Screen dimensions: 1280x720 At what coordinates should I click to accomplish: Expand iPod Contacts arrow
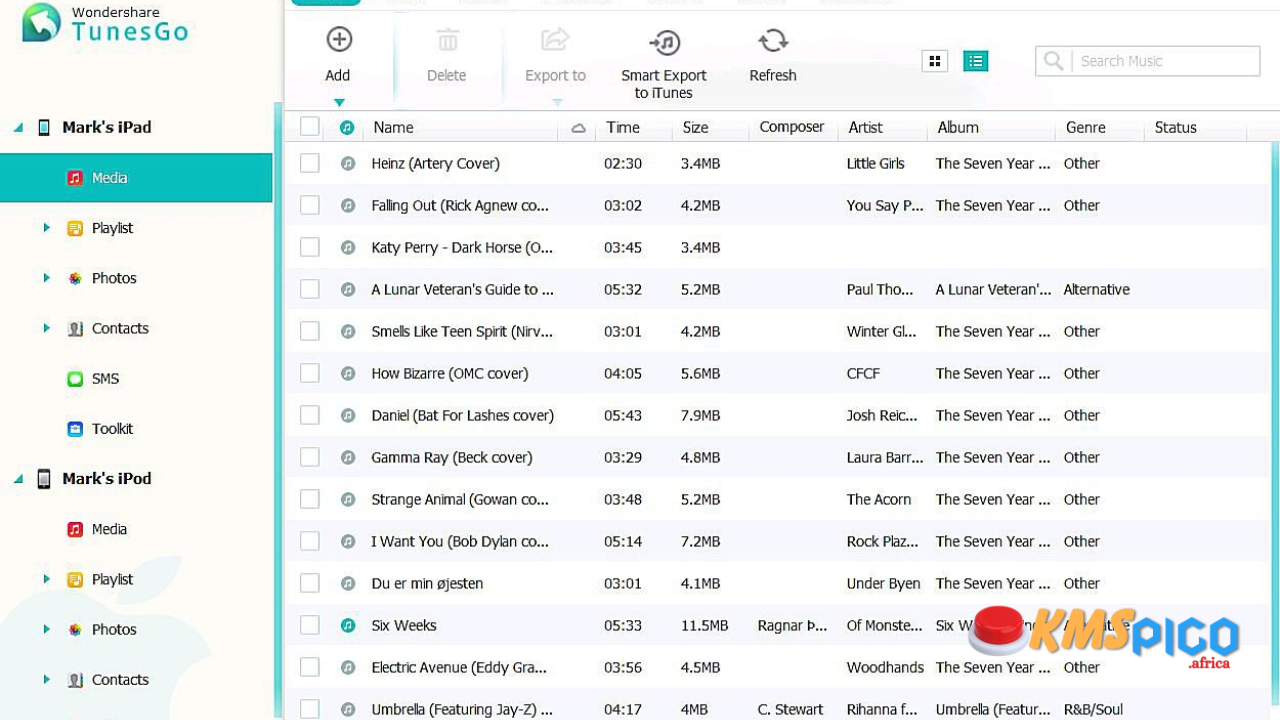point(46,679)
